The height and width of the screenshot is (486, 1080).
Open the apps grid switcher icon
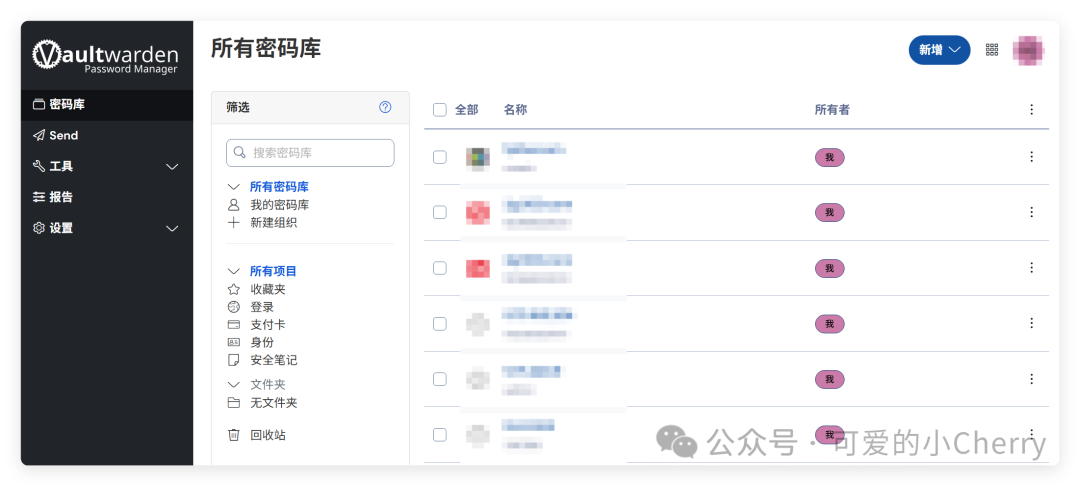pyautogui.click(x=992, y=50)
